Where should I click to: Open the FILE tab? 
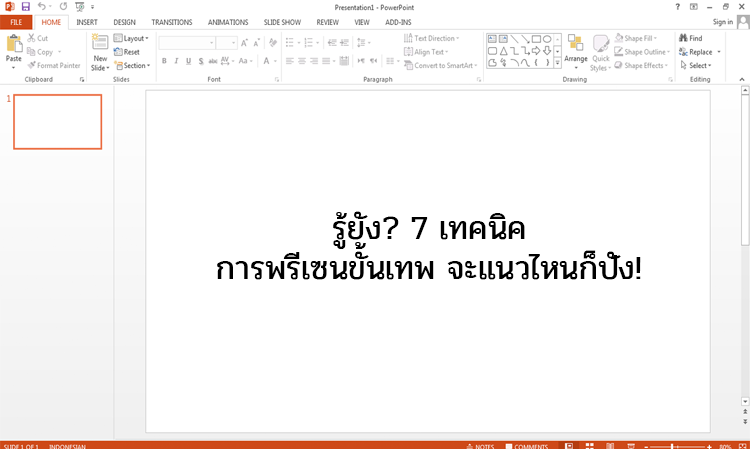click(16, 22)
